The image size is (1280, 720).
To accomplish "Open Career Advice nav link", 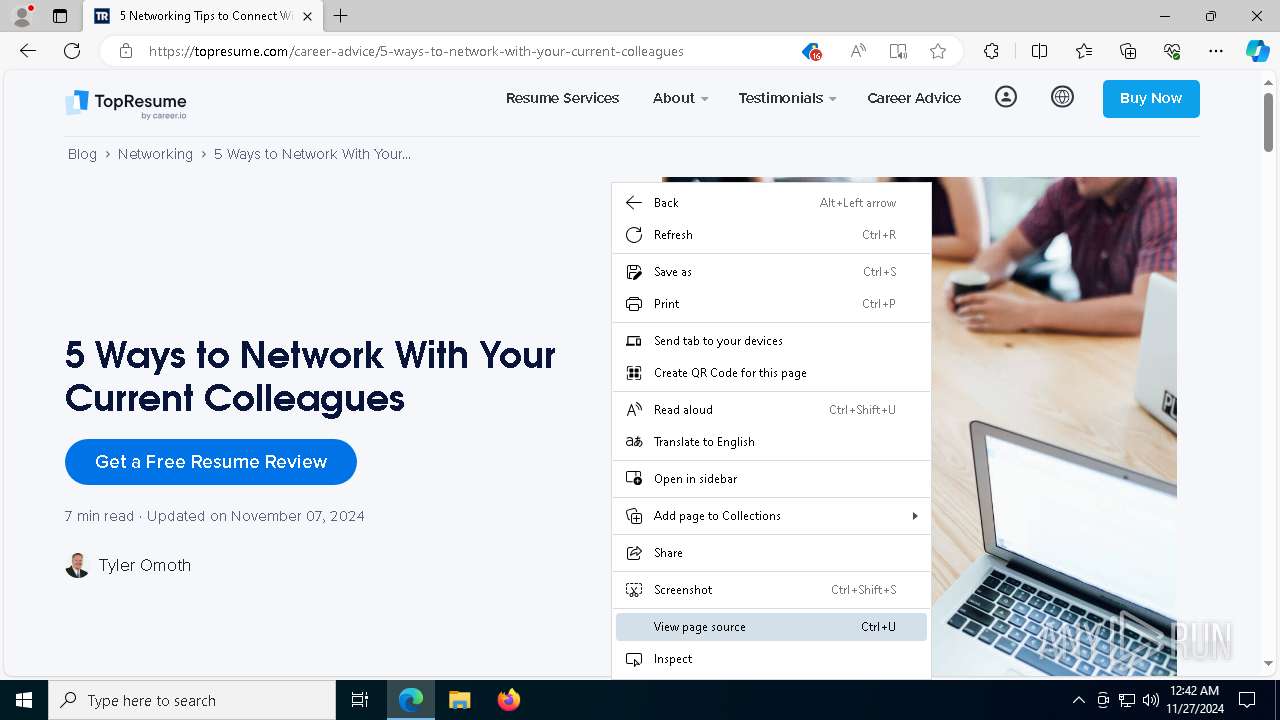I will [914, 98].
